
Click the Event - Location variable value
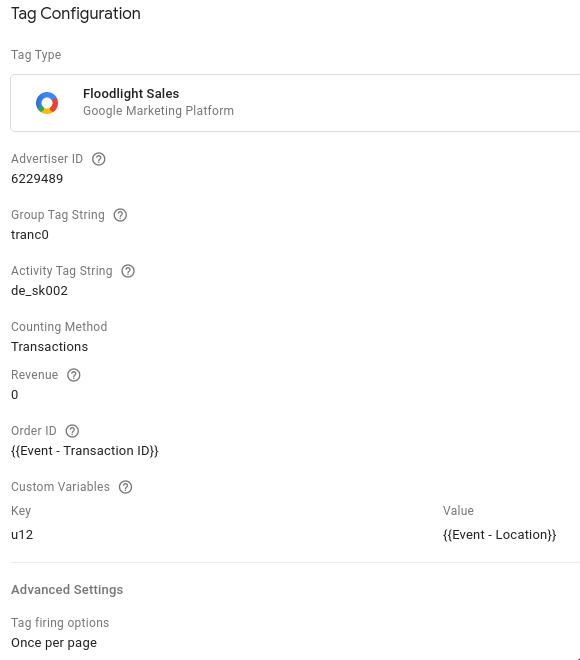500,535
